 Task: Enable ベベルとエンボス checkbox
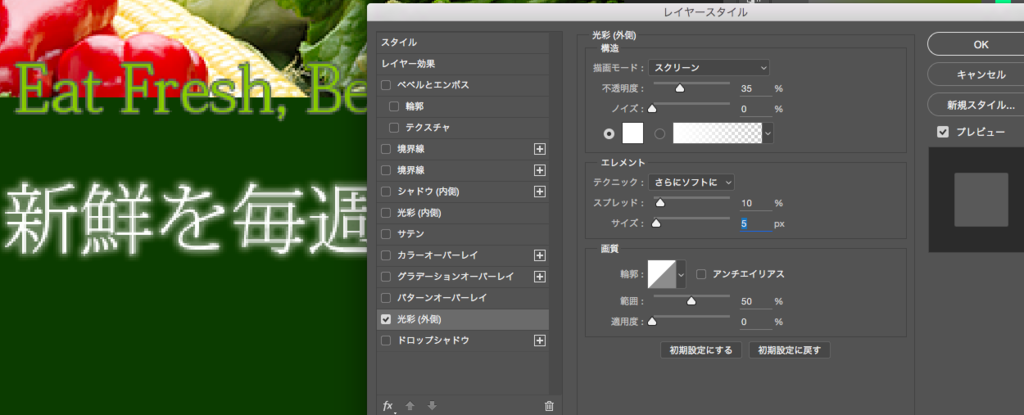(x=386, y=86)
